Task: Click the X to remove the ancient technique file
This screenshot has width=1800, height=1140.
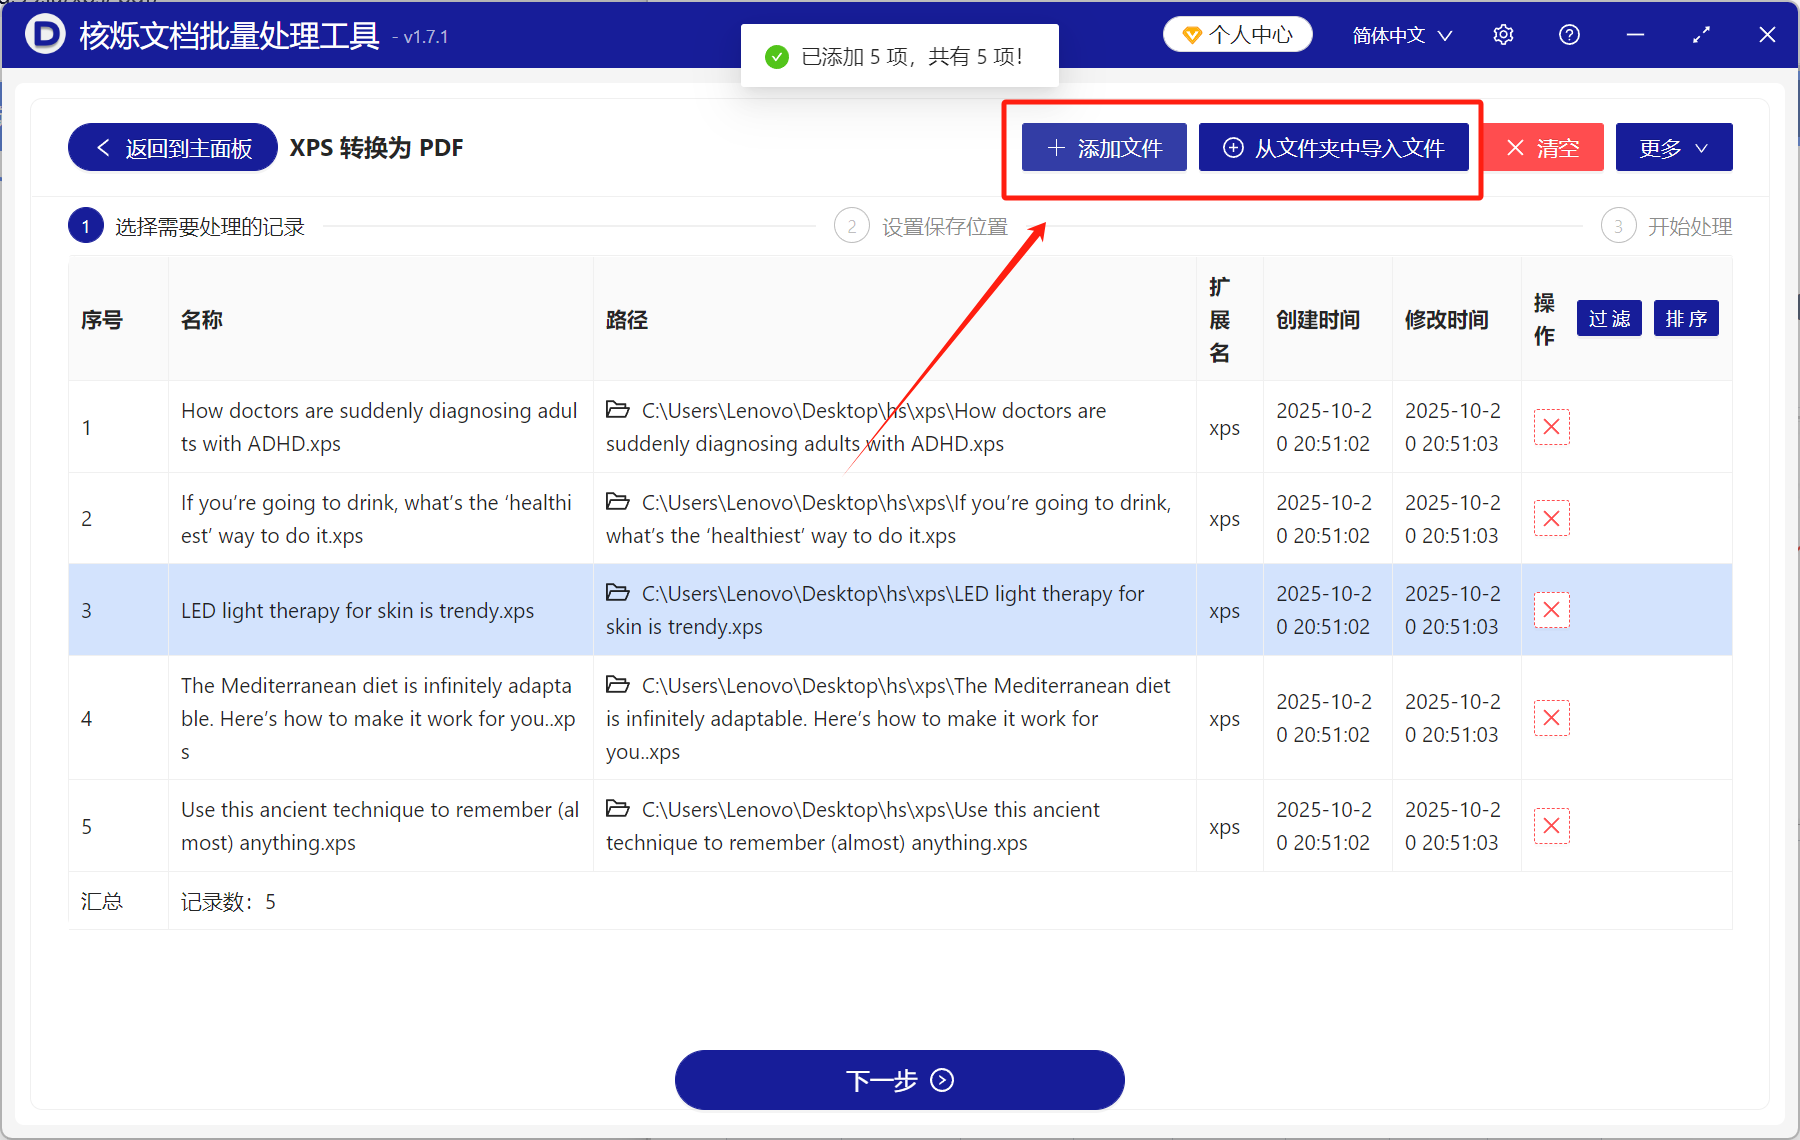Action: (x=1551, y=825)
